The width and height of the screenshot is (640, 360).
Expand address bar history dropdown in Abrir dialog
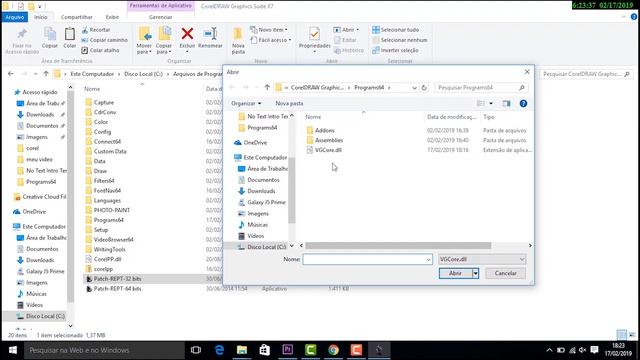click(414, 88)
